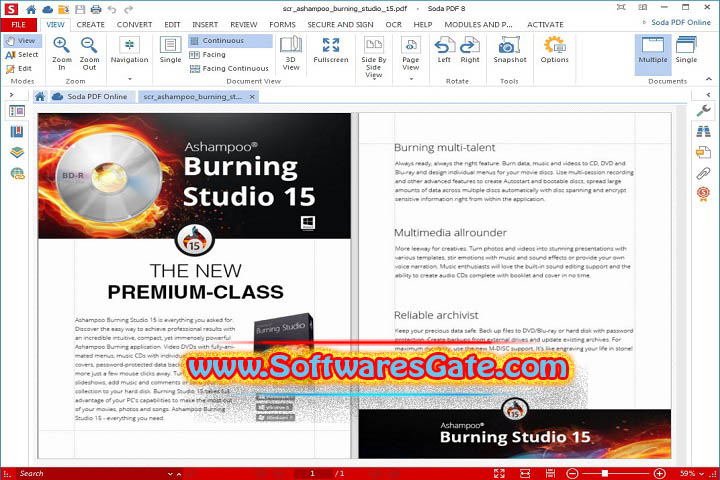Set Documents mode to Single

tap(686, 51)
